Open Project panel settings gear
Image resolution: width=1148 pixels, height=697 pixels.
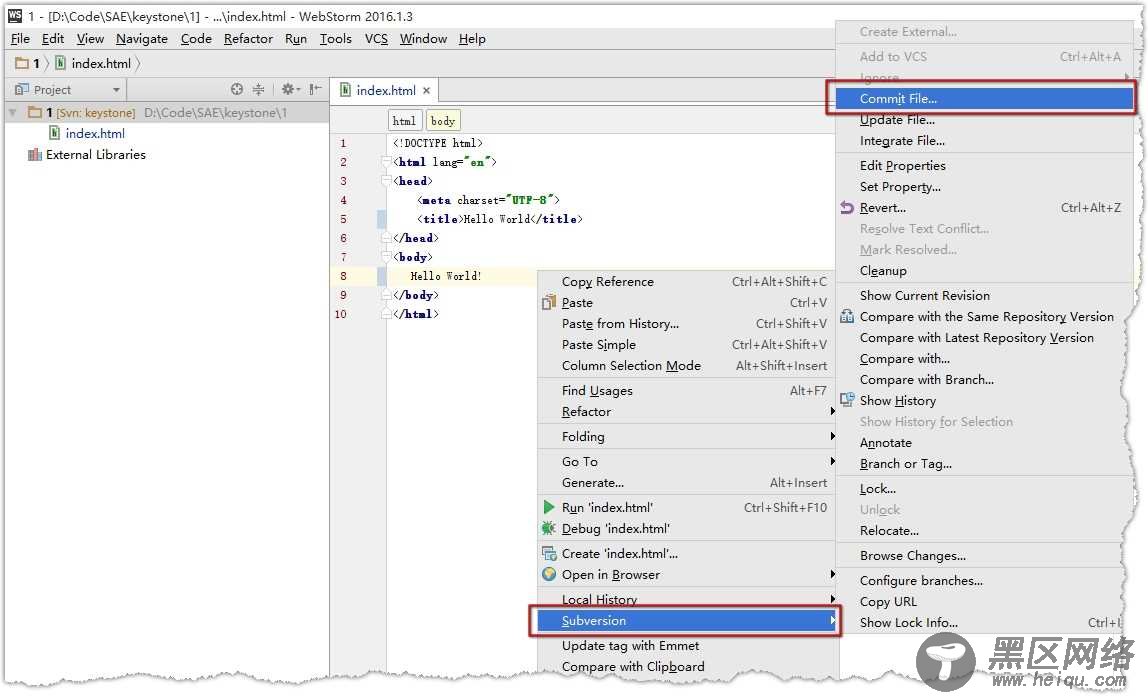pos(291,89)
